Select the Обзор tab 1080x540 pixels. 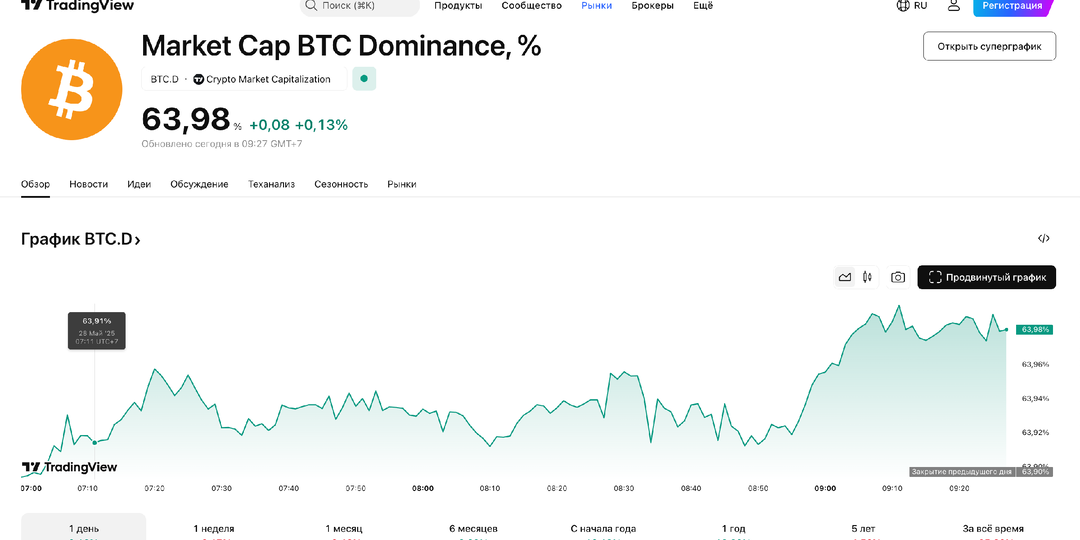click(35, 184)
